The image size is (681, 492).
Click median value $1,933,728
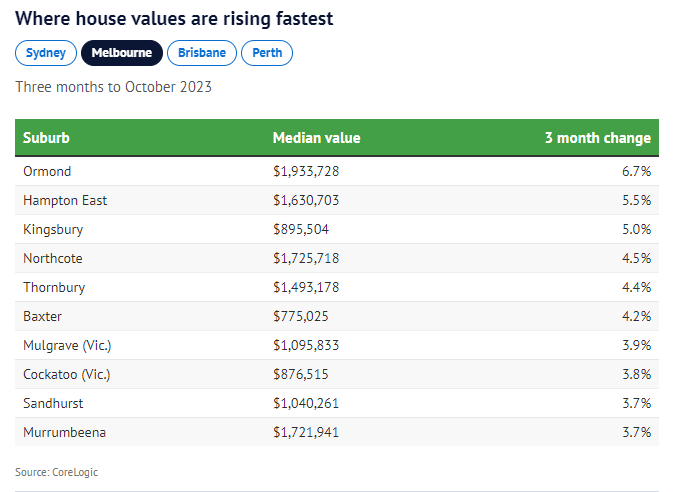[306, 171]
